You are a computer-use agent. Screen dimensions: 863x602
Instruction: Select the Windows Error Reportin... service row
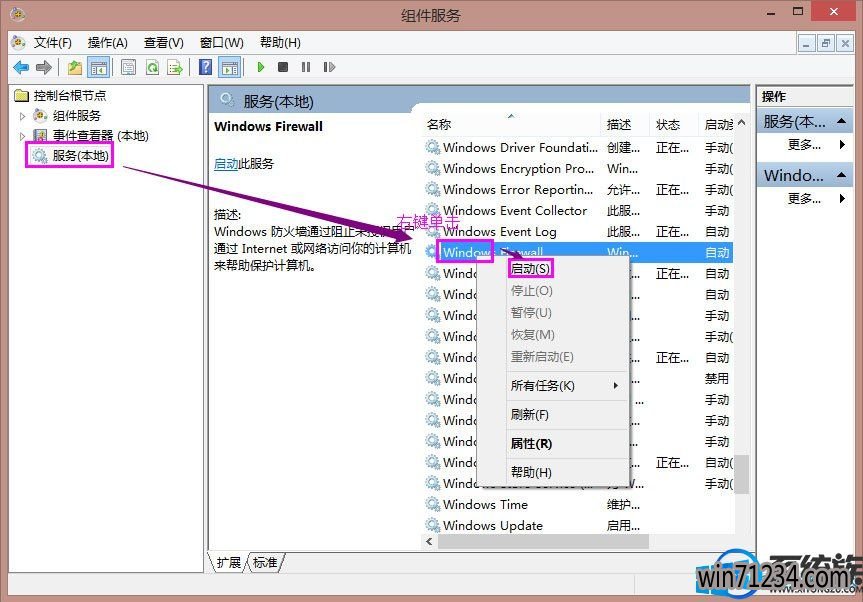[578, 190]
